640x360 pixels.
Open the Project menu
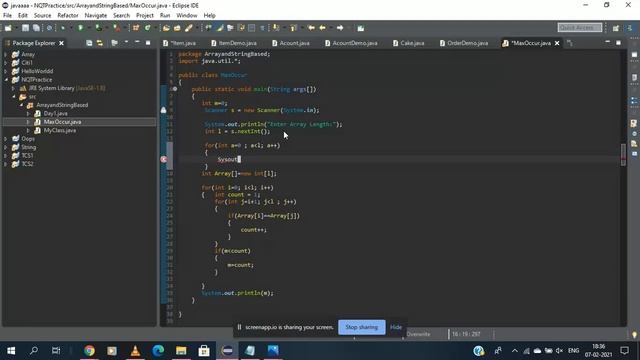(144, 16)
